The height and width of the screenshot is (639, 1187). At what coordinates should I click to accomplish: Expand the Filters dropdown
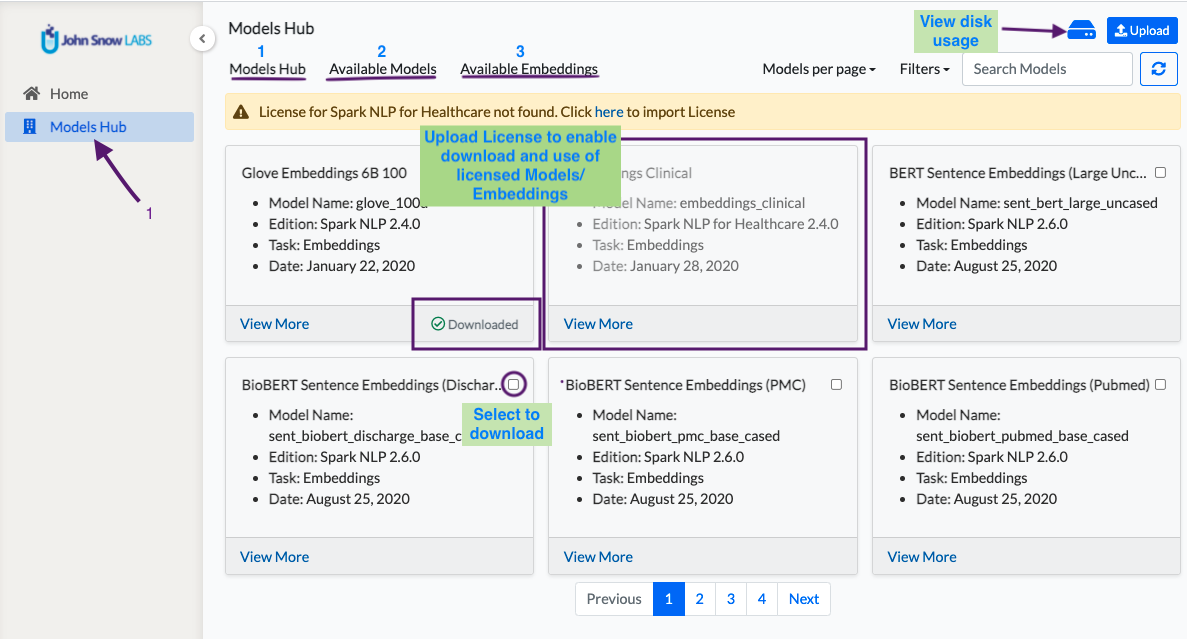(x=924, y=69)
